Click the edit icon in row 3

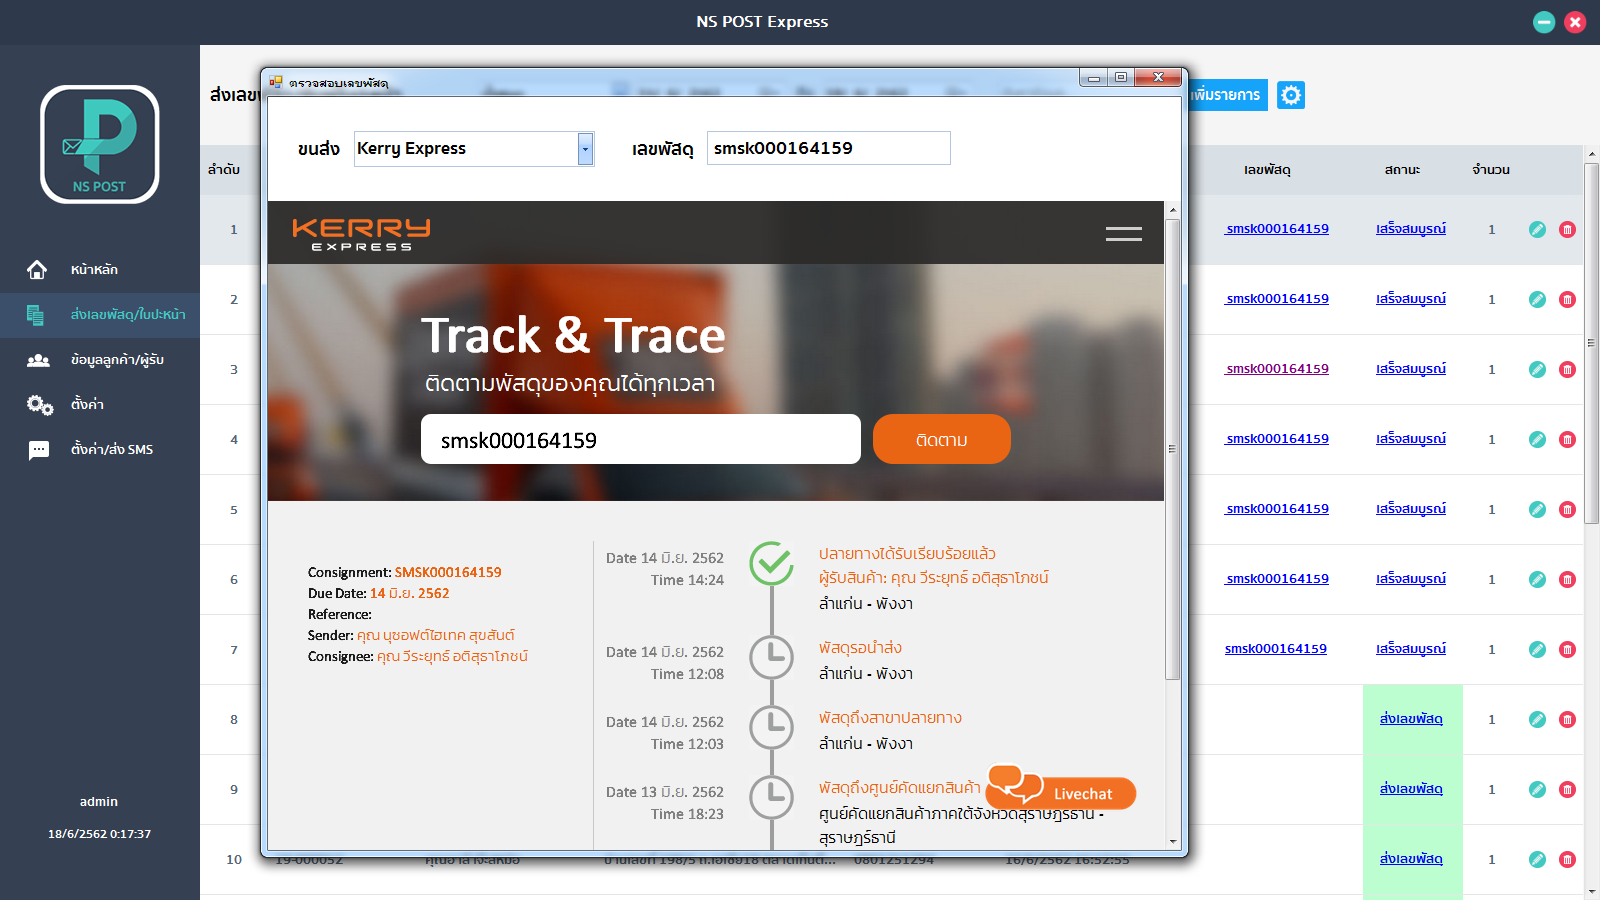tap(1537, 370)
